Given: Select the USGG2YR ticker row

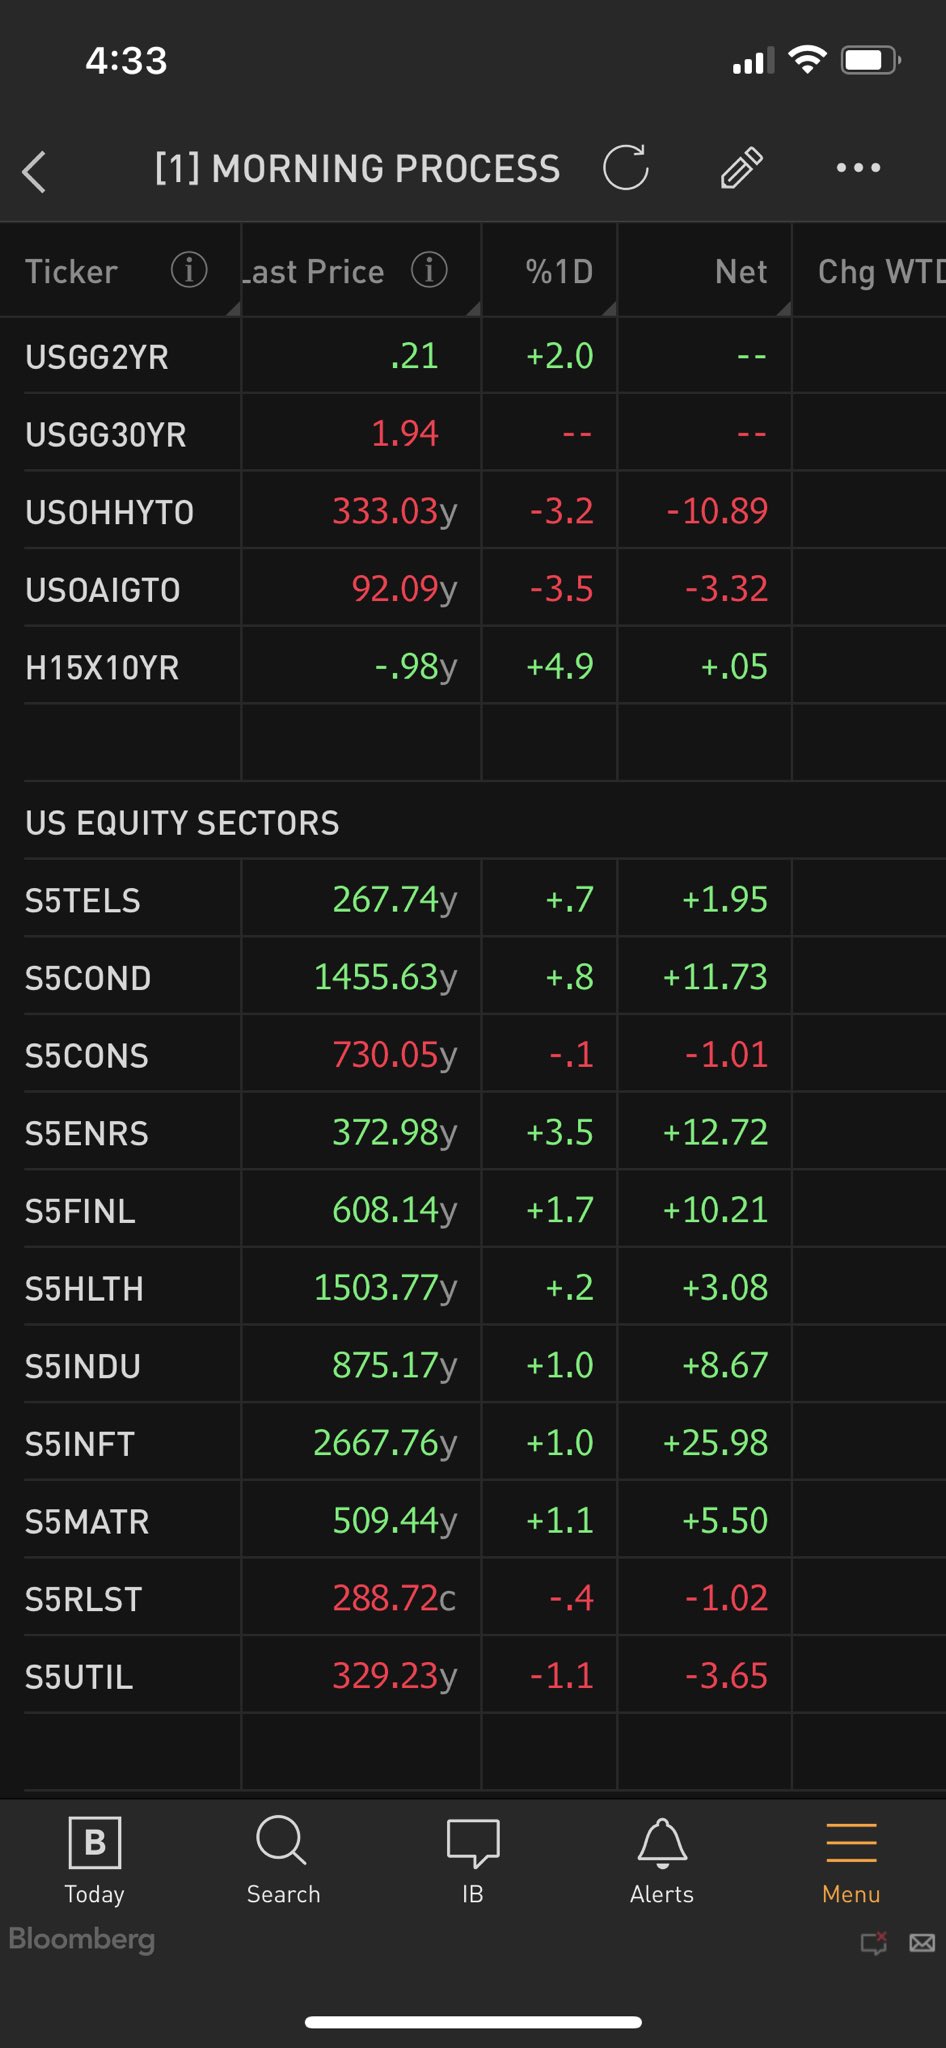Looking at the screenshot, I should [97, 357].
